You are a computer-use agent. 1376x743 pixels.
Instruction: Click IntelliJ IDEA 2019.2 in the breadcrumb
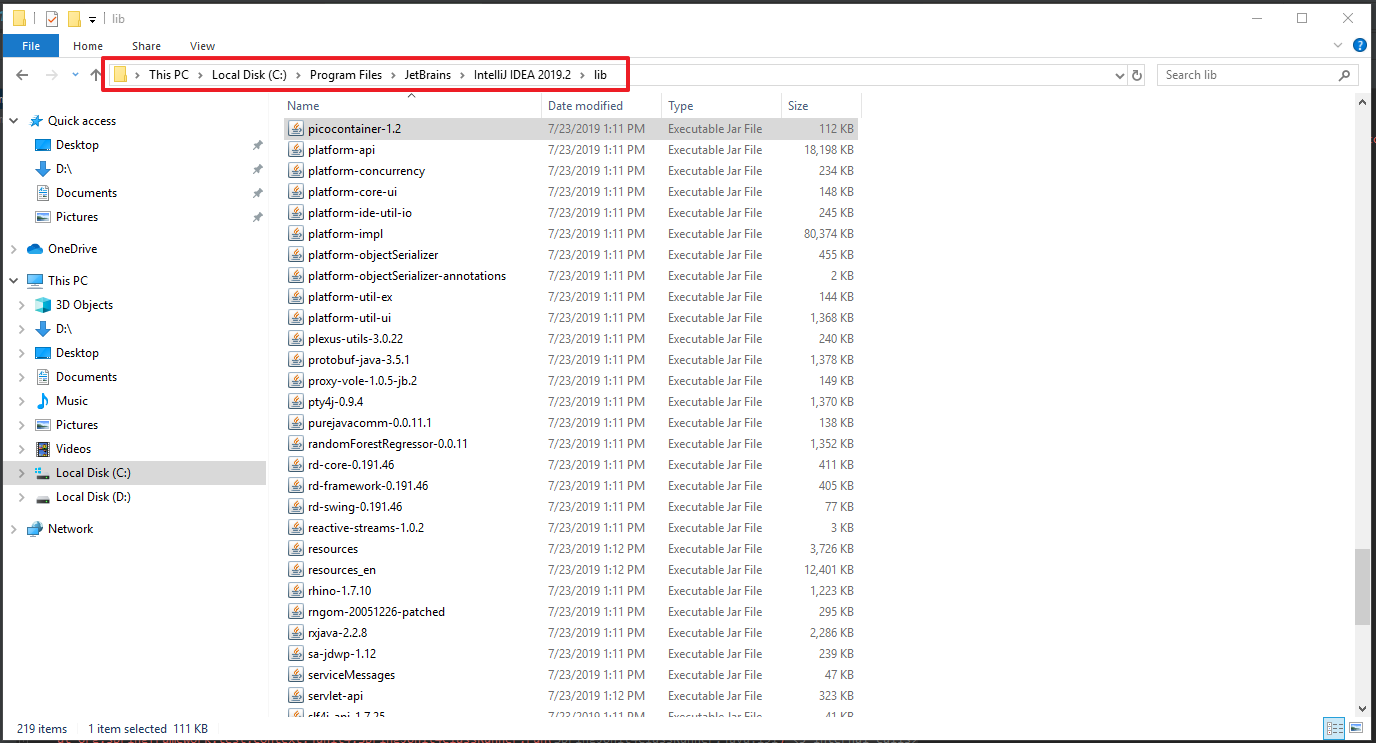pos(521,75)
